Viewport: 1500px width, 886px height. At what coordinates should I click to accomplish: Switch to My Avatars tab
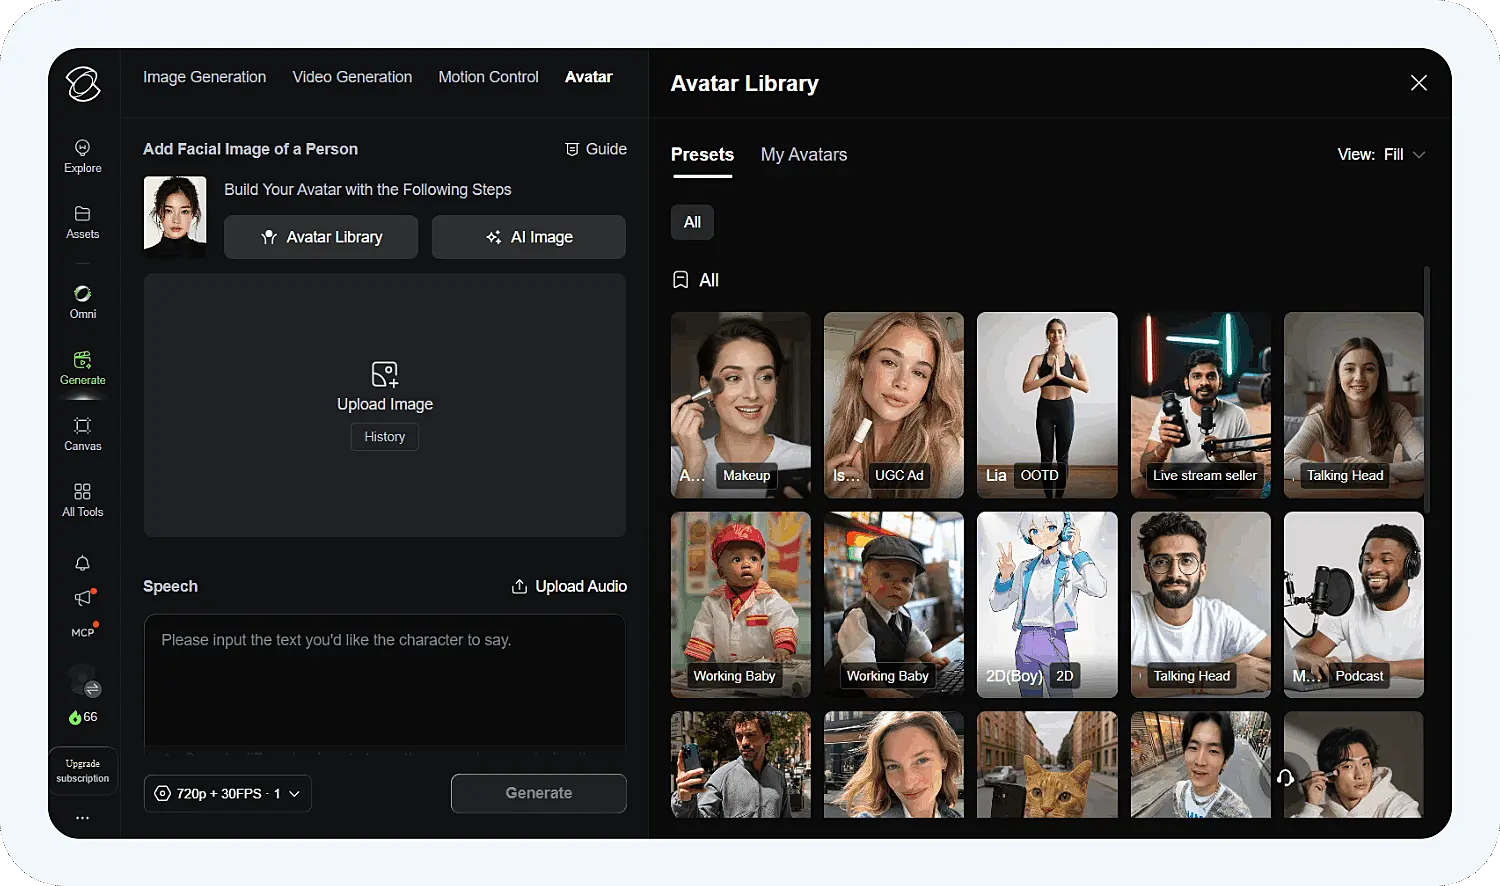coord(804,155)
